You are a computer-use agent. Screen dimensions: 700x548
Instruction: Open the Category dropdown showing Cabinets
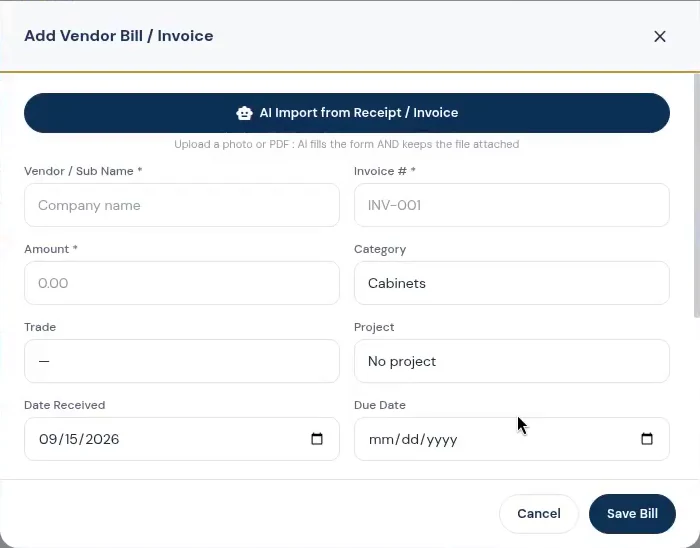point(512,283)
